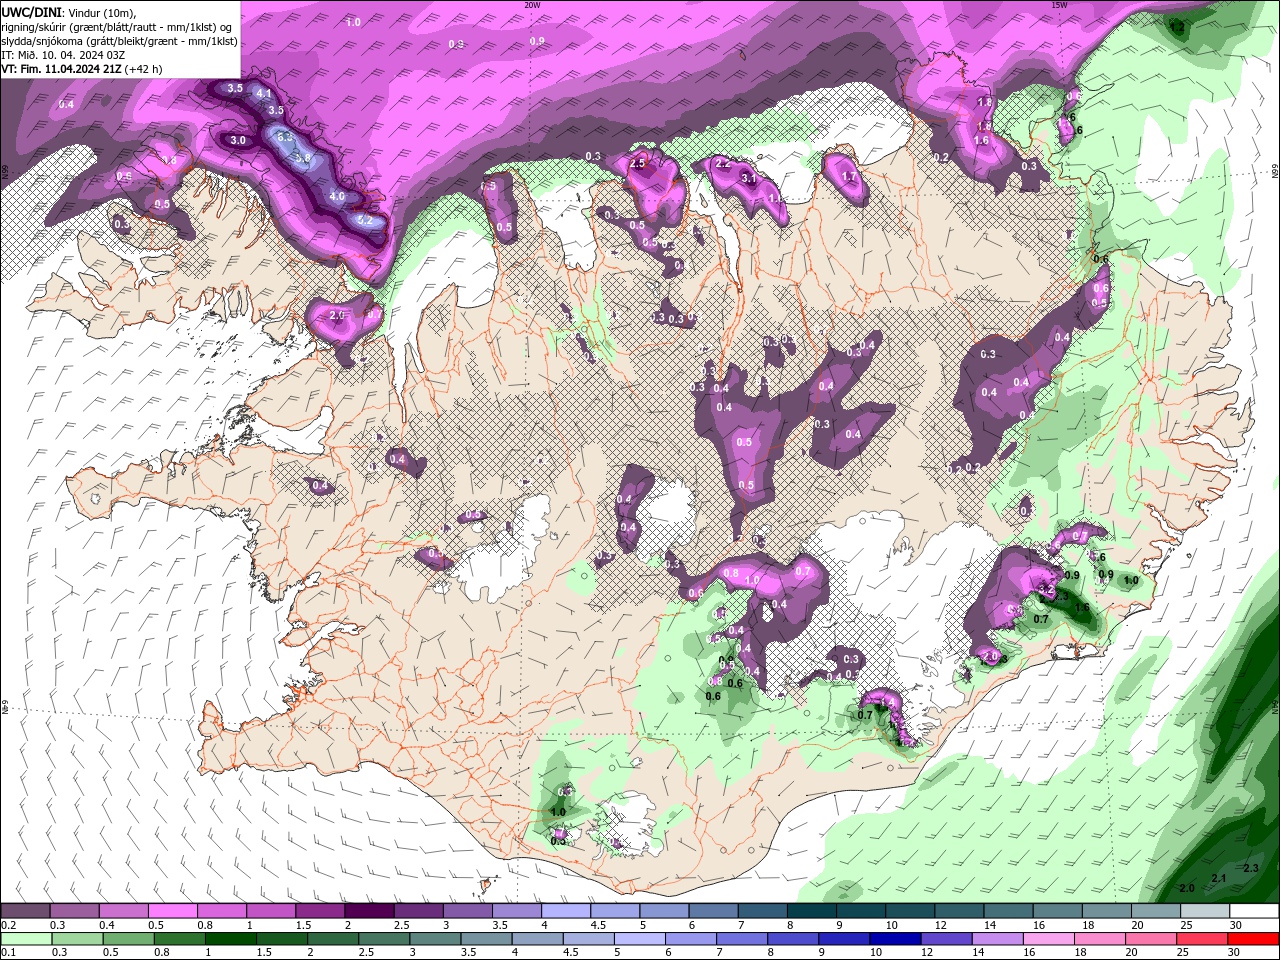Image resolution: width=1280 pixels, height=960 pixels.
Task: Click the 20W longitude label
Action: (x=532, y=4)
